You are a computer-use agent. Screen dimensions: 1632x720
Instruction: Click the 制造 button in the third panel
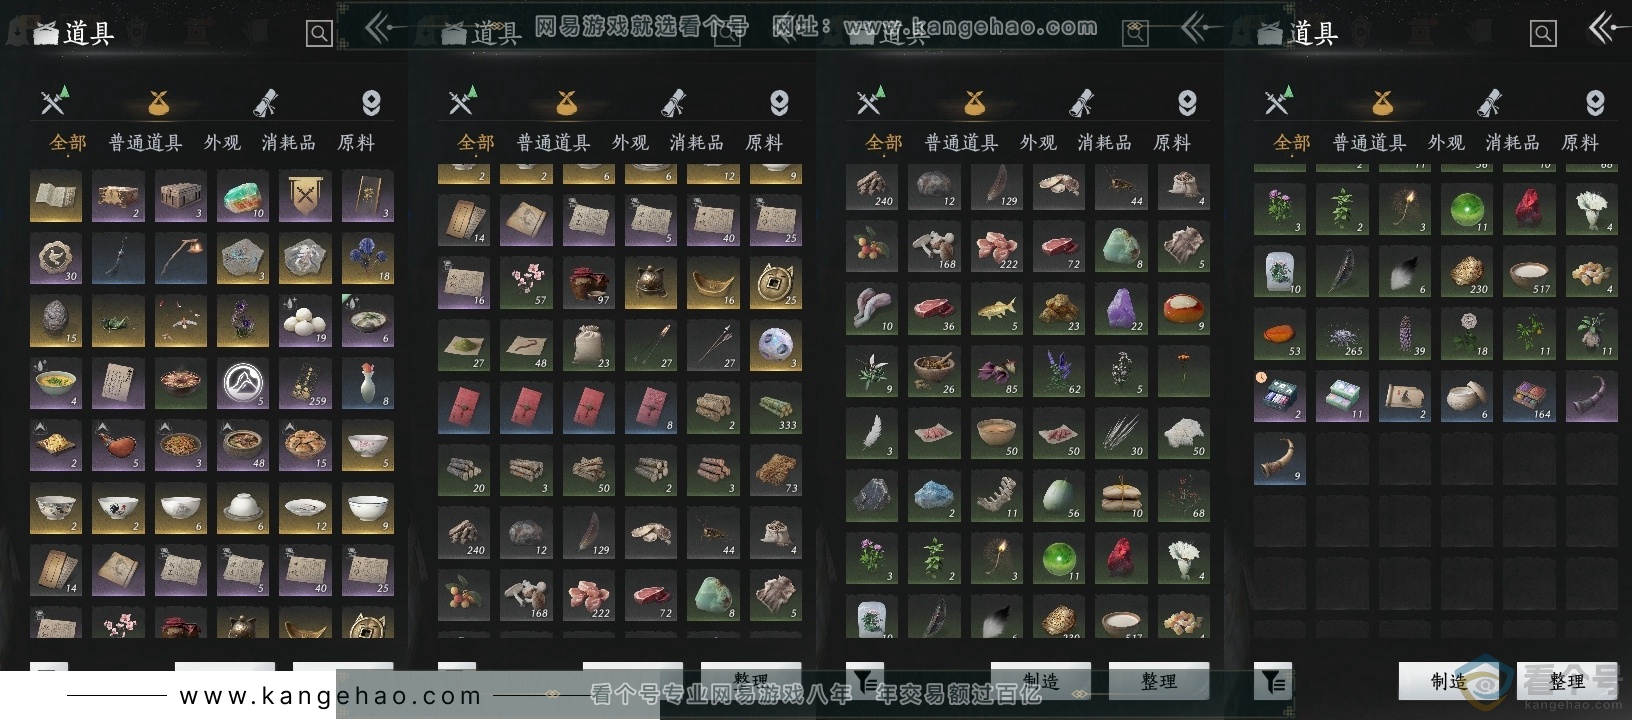[1041, 682]
